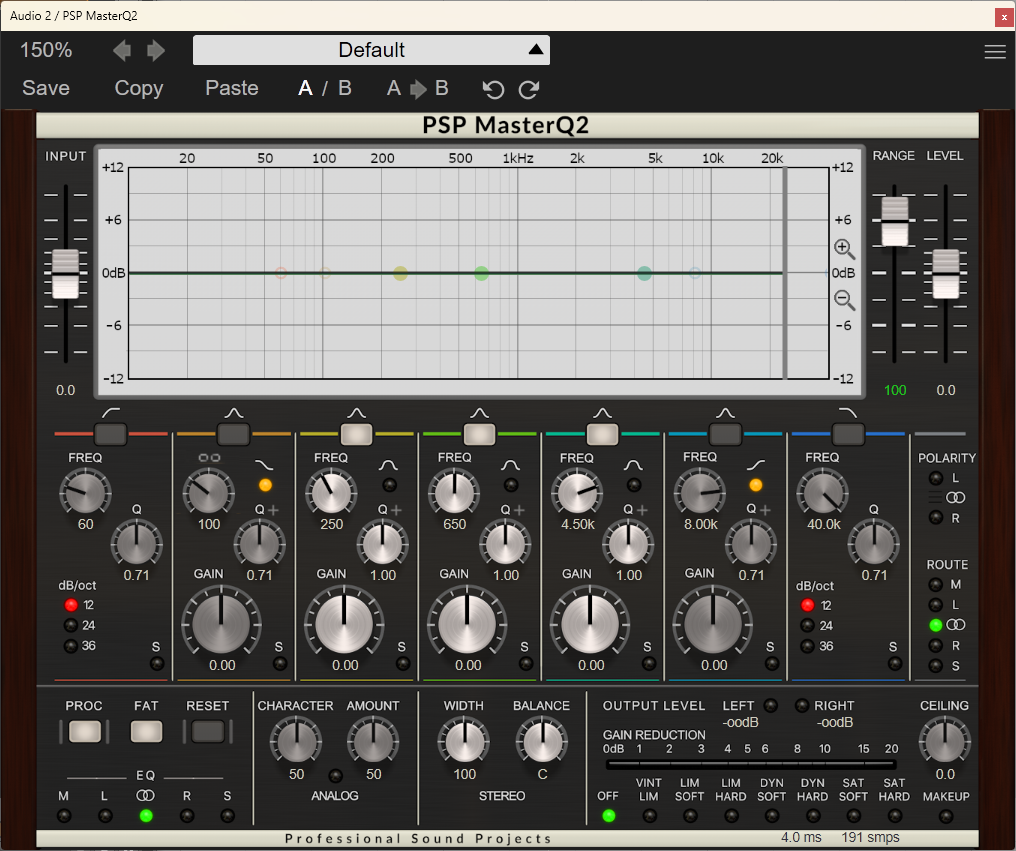
Task: Click Save in the preset bar
Action: pyautogui.click(x=46, y=88)
